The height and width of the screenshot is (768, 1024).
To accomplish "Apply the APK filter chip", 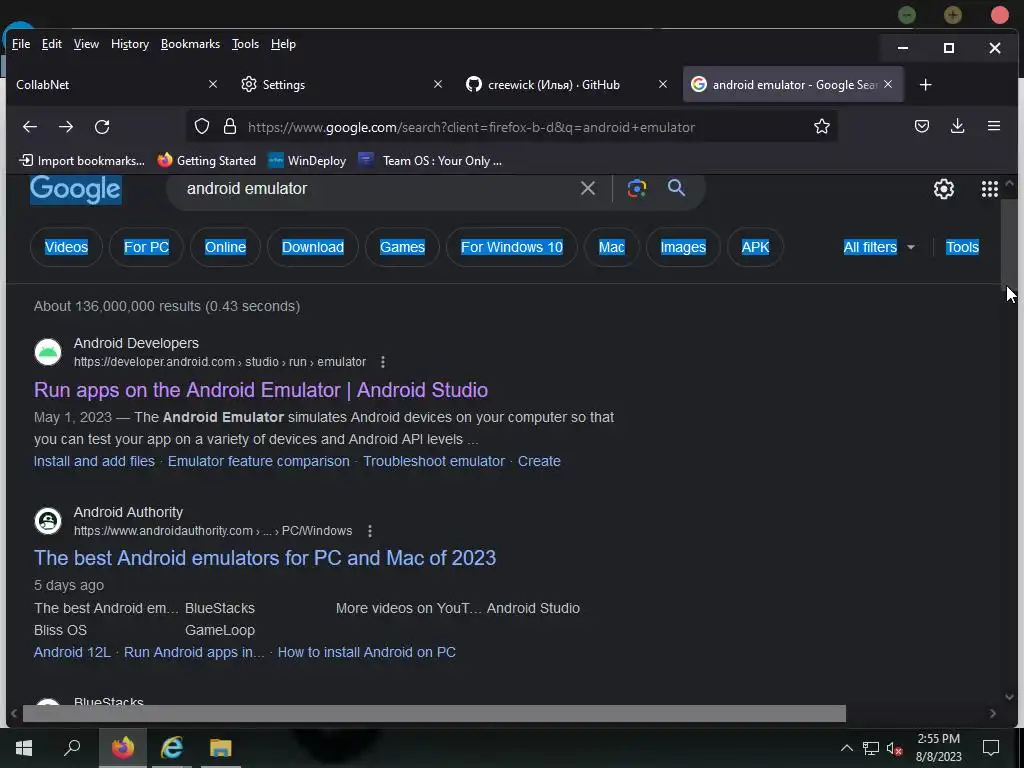I will pyautogui.click(x=755, y=247).
